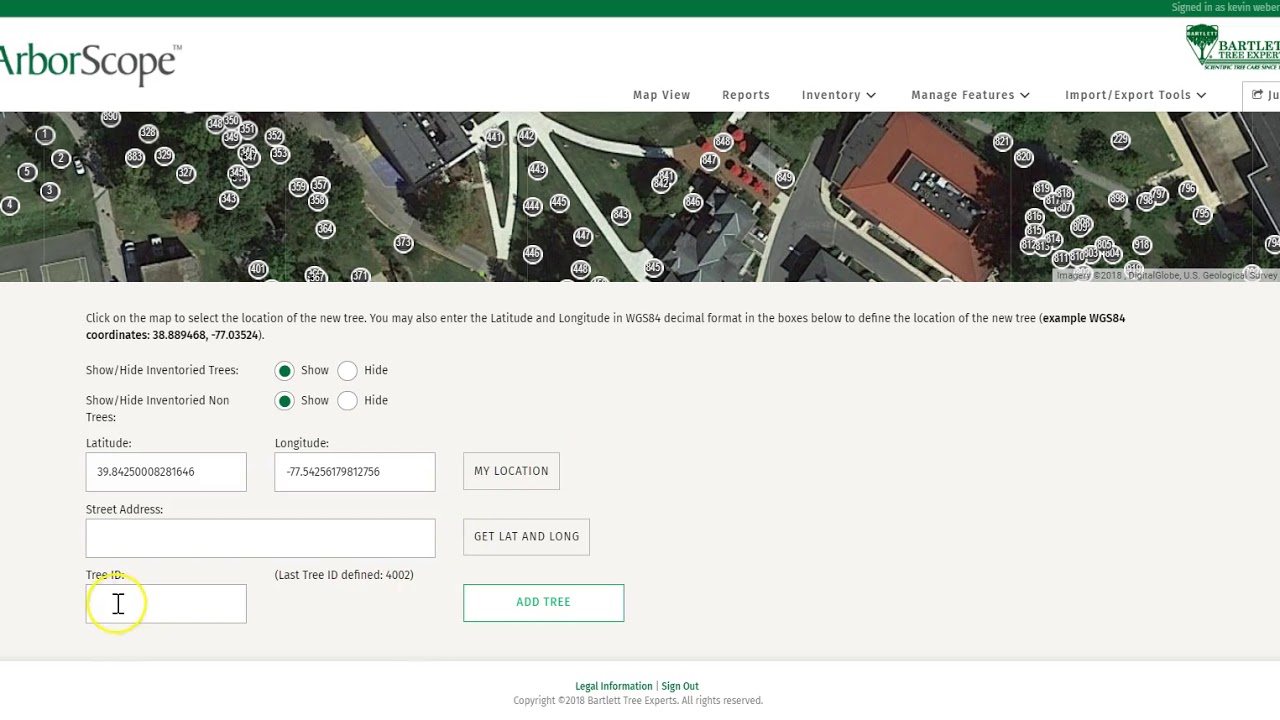
Task: Pick tree marker 4 on the map
Action: pos(10,205)
